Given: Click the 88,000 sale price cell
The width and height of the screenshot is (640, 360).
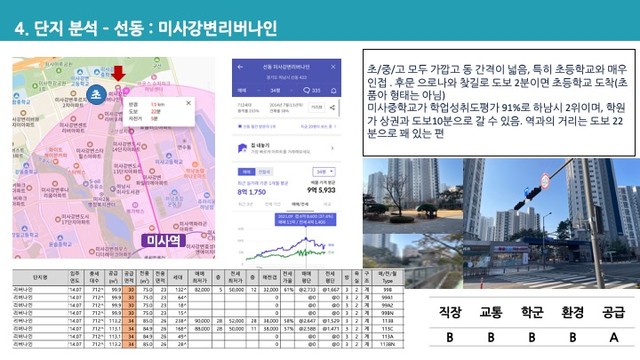Looking at the screenshot, I should [201, 329].
